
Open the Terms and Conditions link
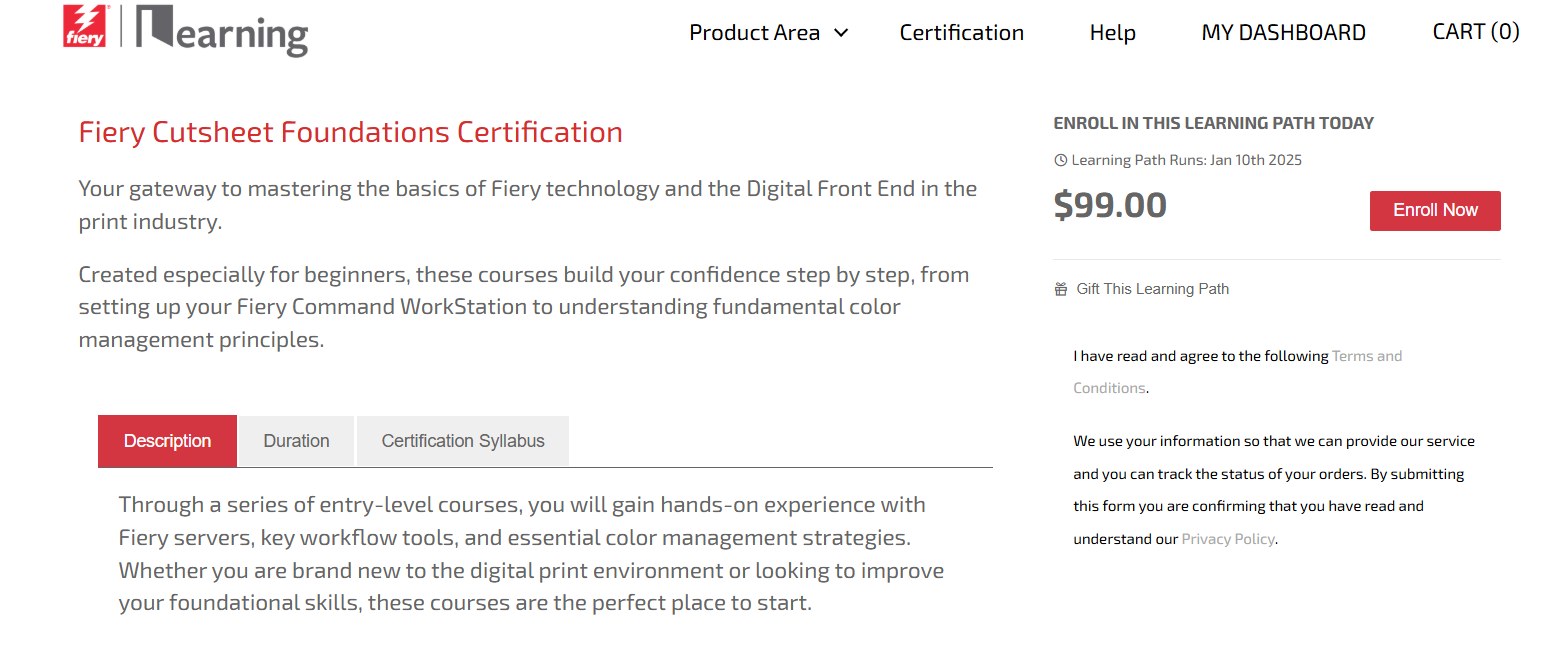coord(1366,356)
